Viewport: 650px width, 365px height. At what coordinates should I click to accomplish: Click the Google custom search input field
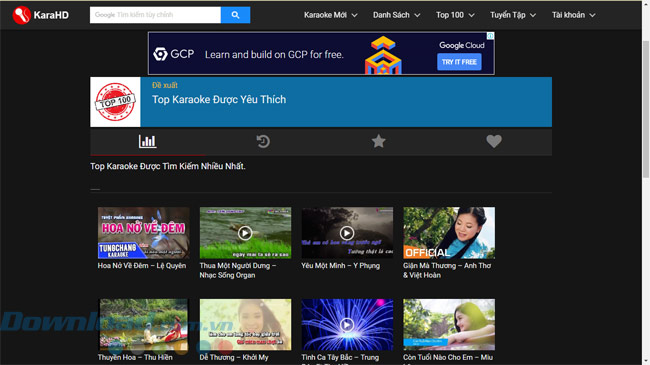pos(155,15)
